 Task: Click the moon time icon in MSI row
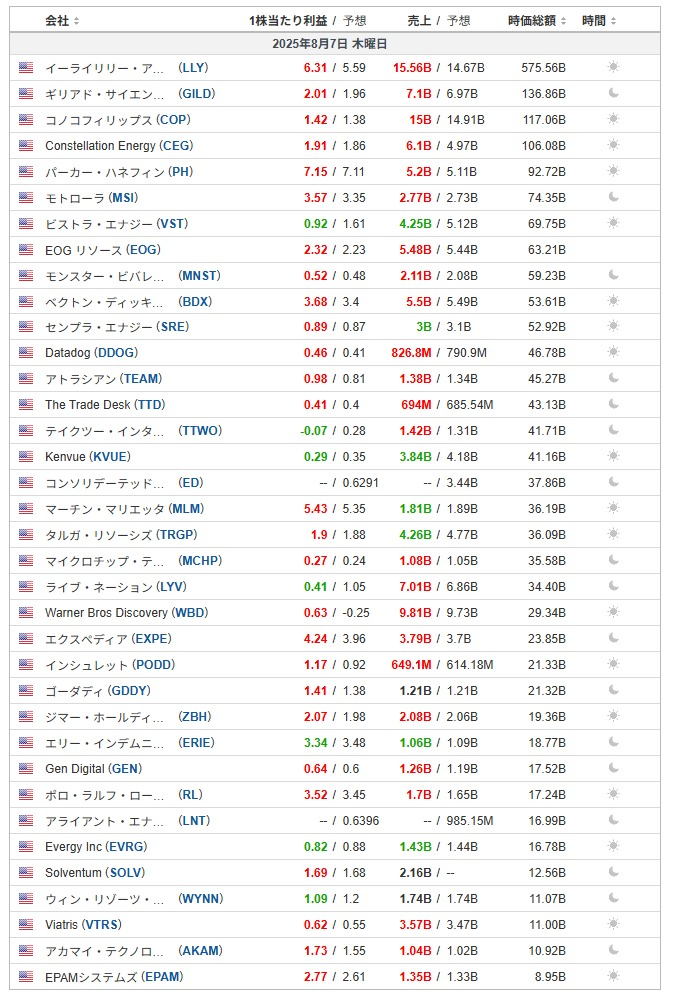click(x=613, y=197)
